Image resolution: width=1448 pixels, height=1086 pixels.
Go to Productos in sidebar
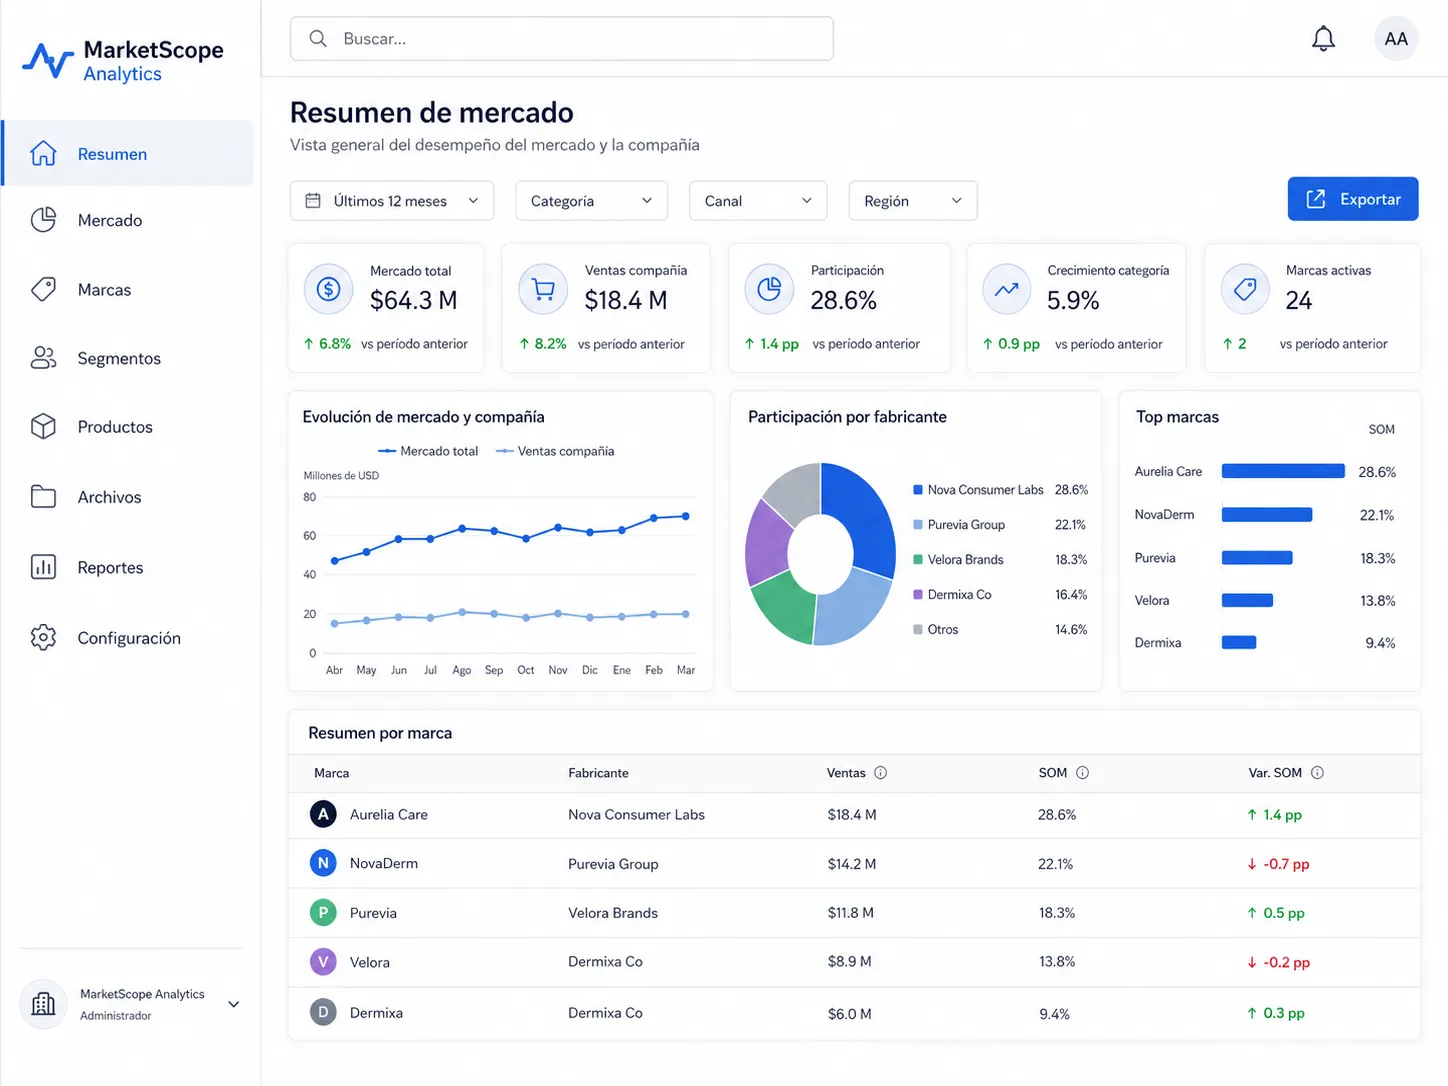click(127, 427)
